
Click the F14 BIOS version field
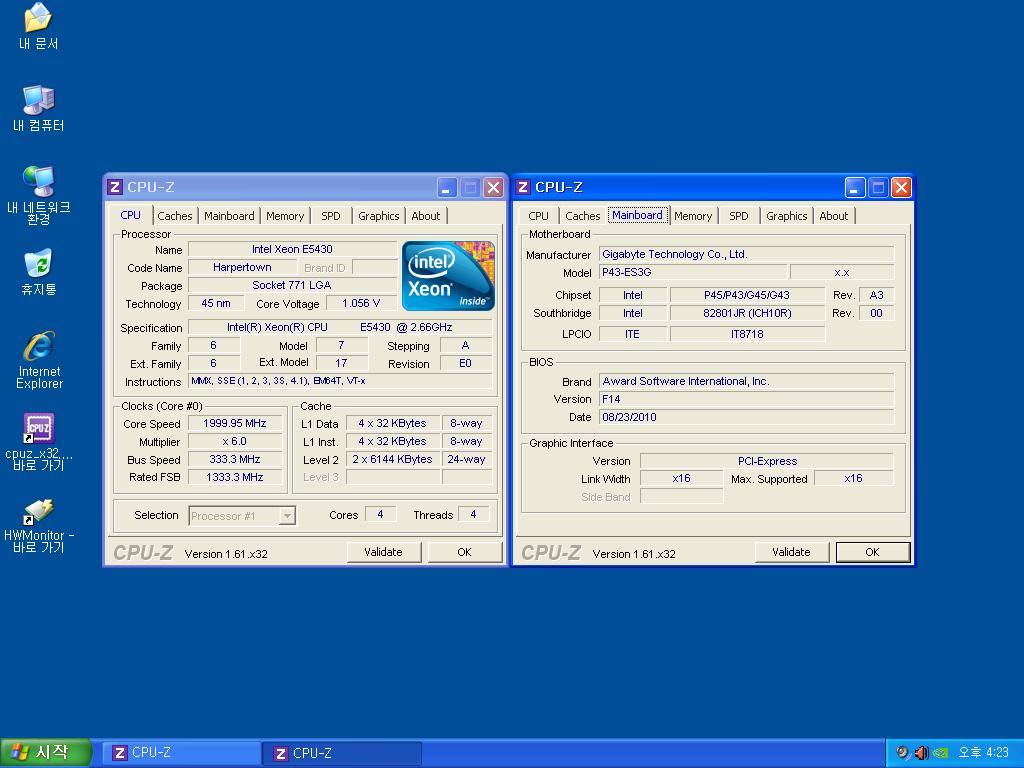(746, 399)
